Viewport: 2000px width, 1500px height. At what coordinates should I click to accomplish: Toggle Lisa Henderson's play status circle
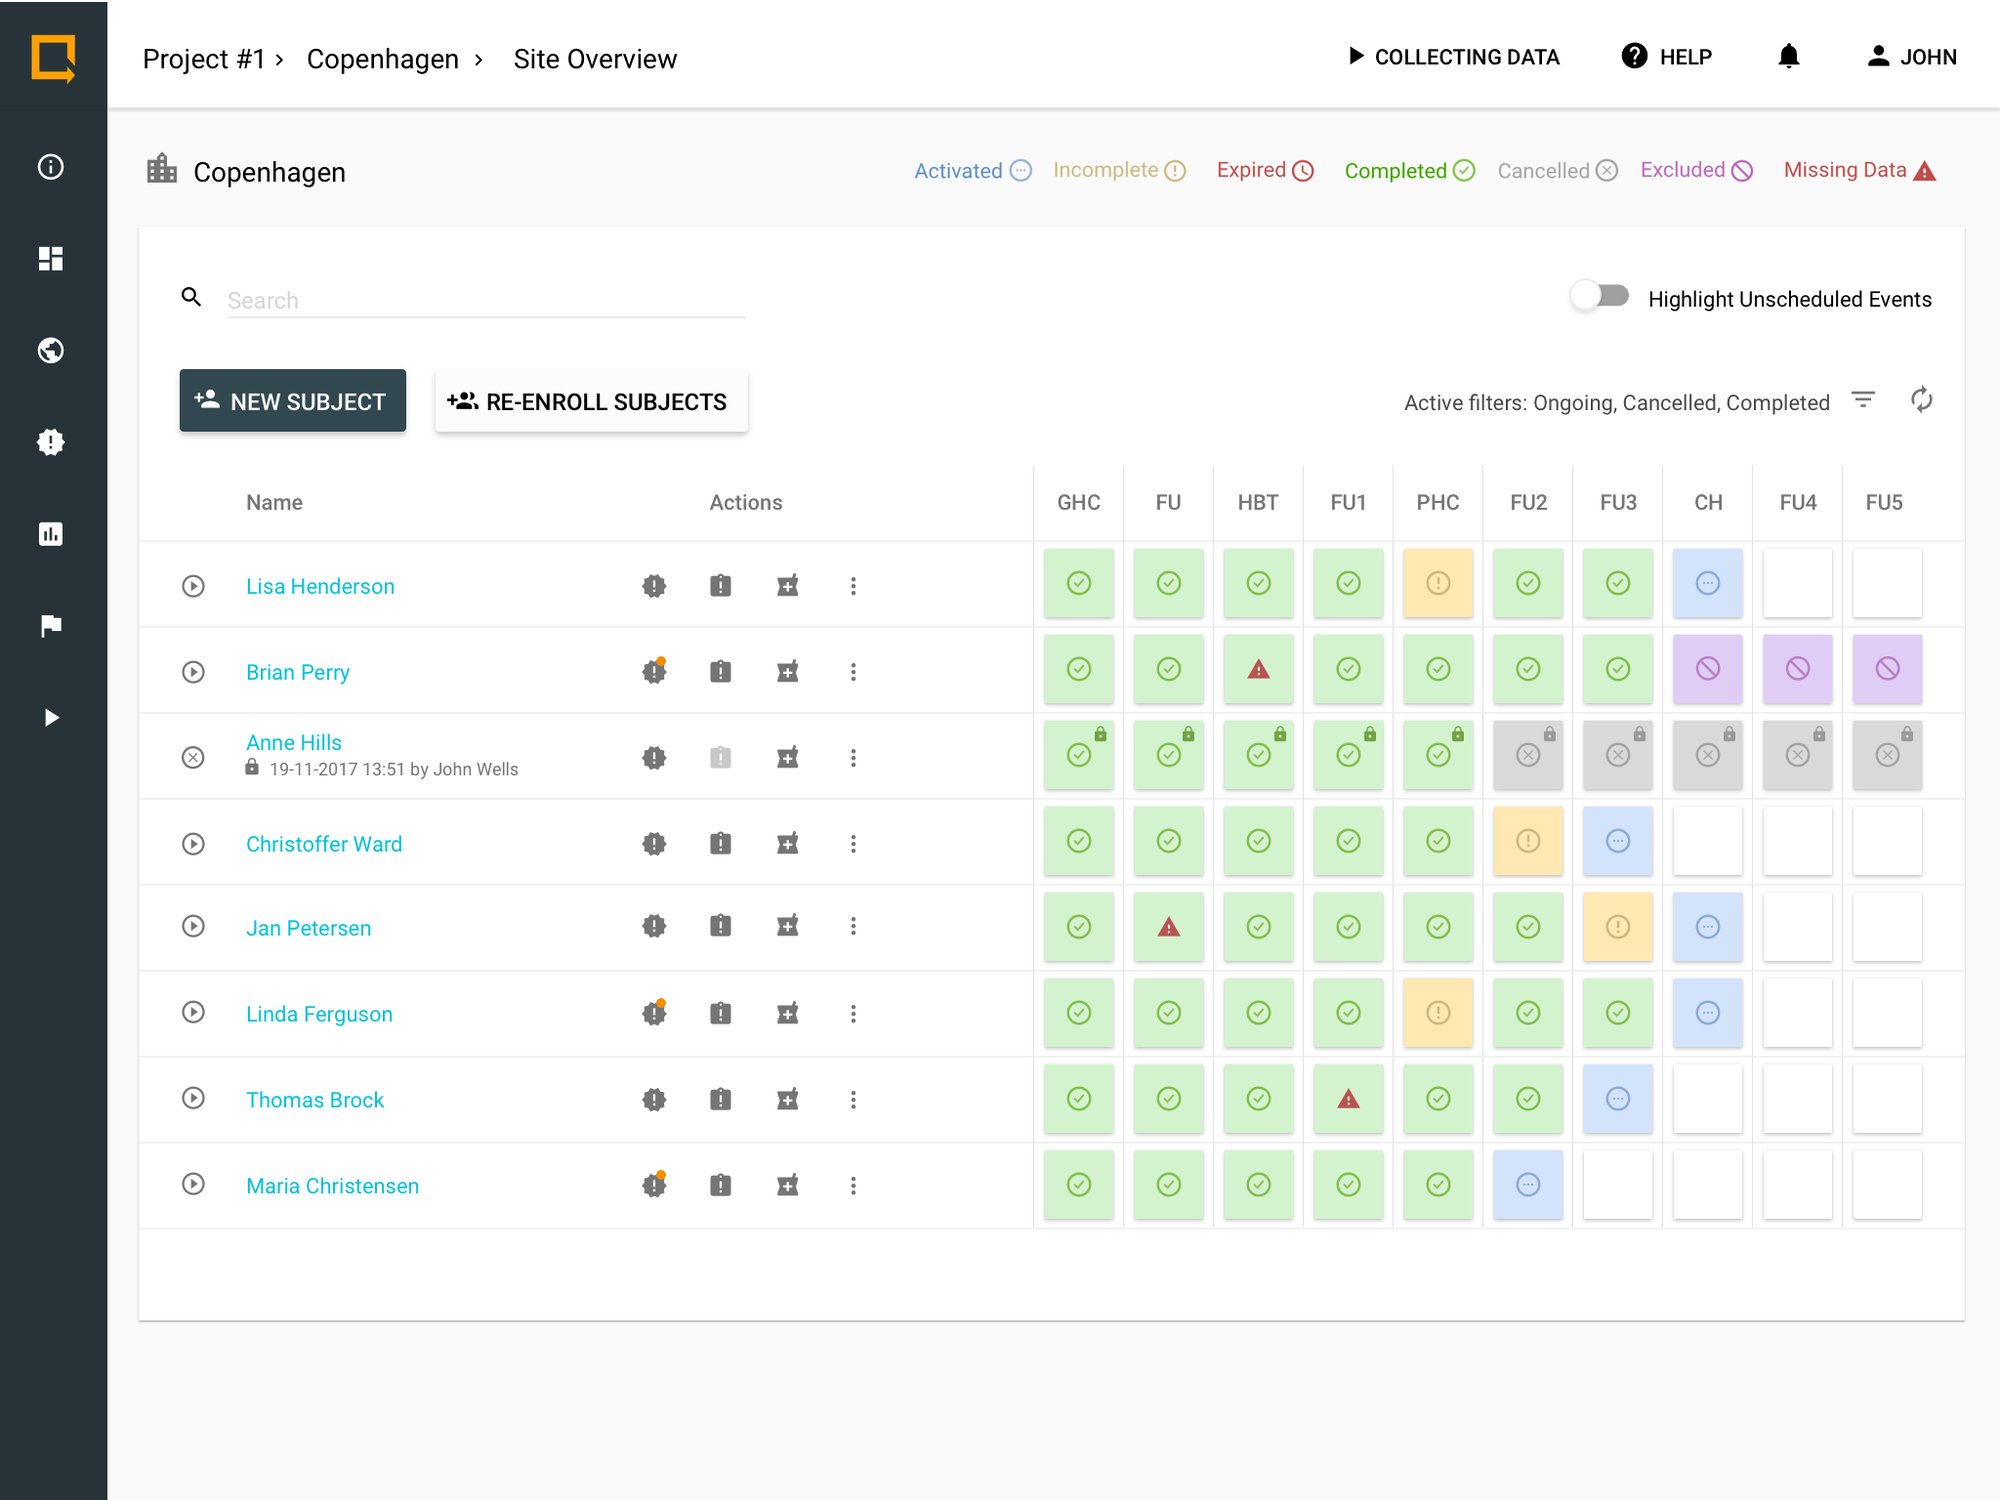click(x=193, y=586)
